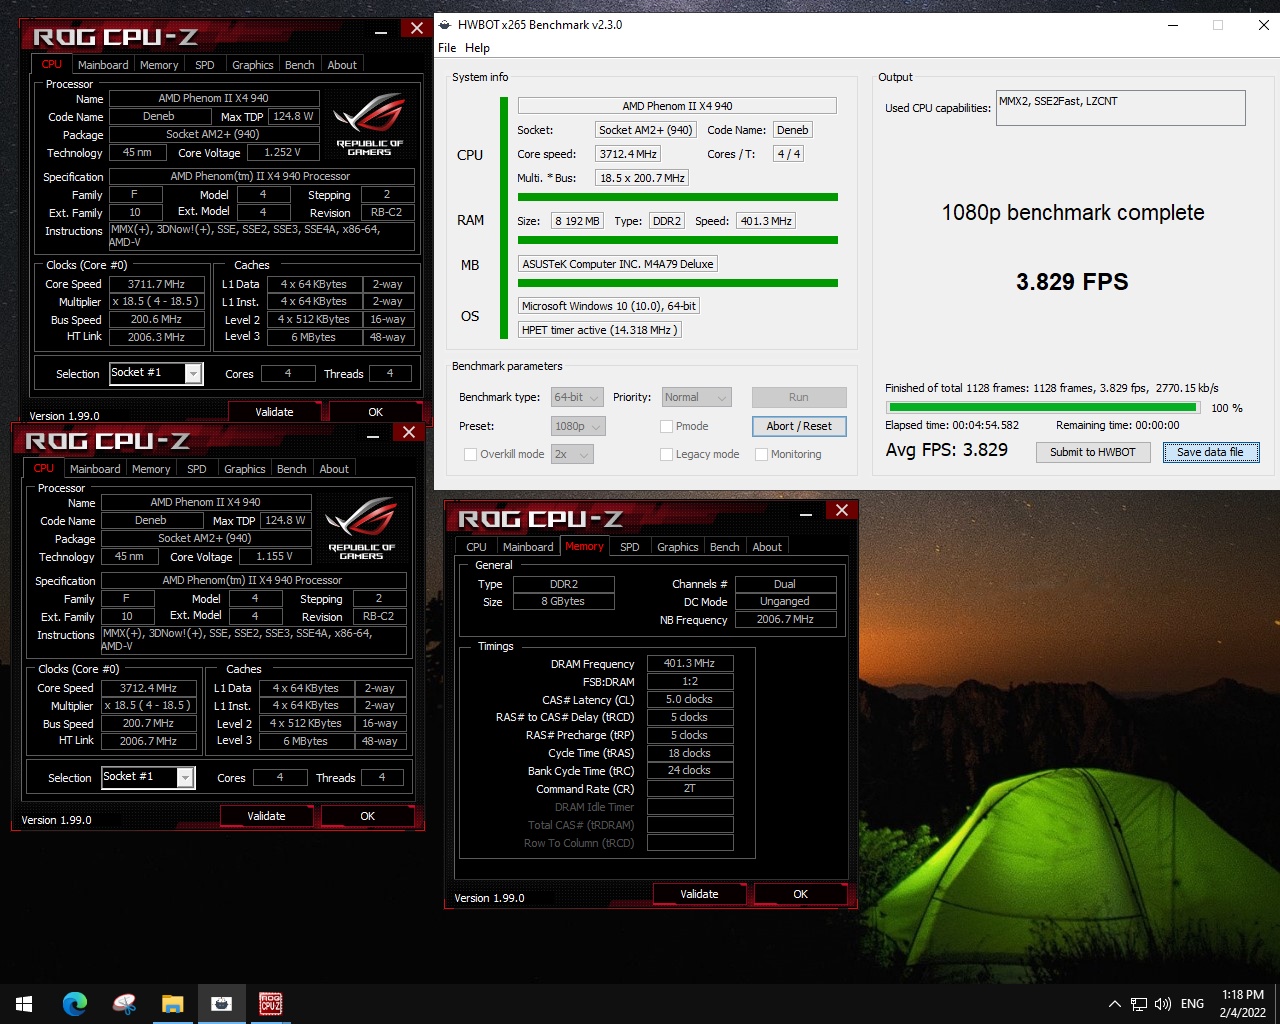Open About tab in CPU-Z showing 1.252 V
The image size is (1280, 1024).
click(x=342, y=65)
